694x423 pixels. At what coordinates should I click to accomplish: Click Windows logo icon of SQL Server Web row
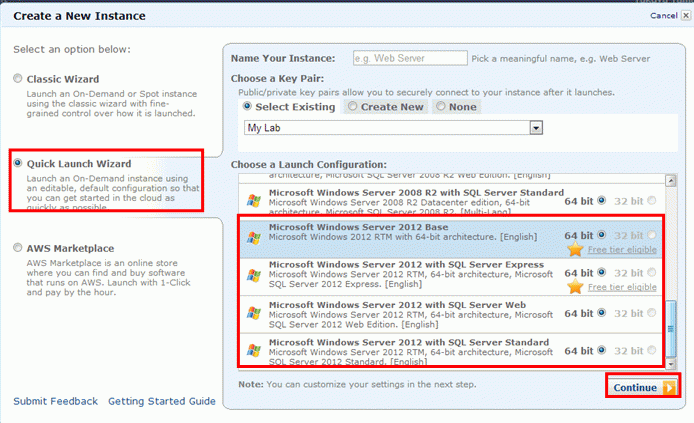coord(254,313)
